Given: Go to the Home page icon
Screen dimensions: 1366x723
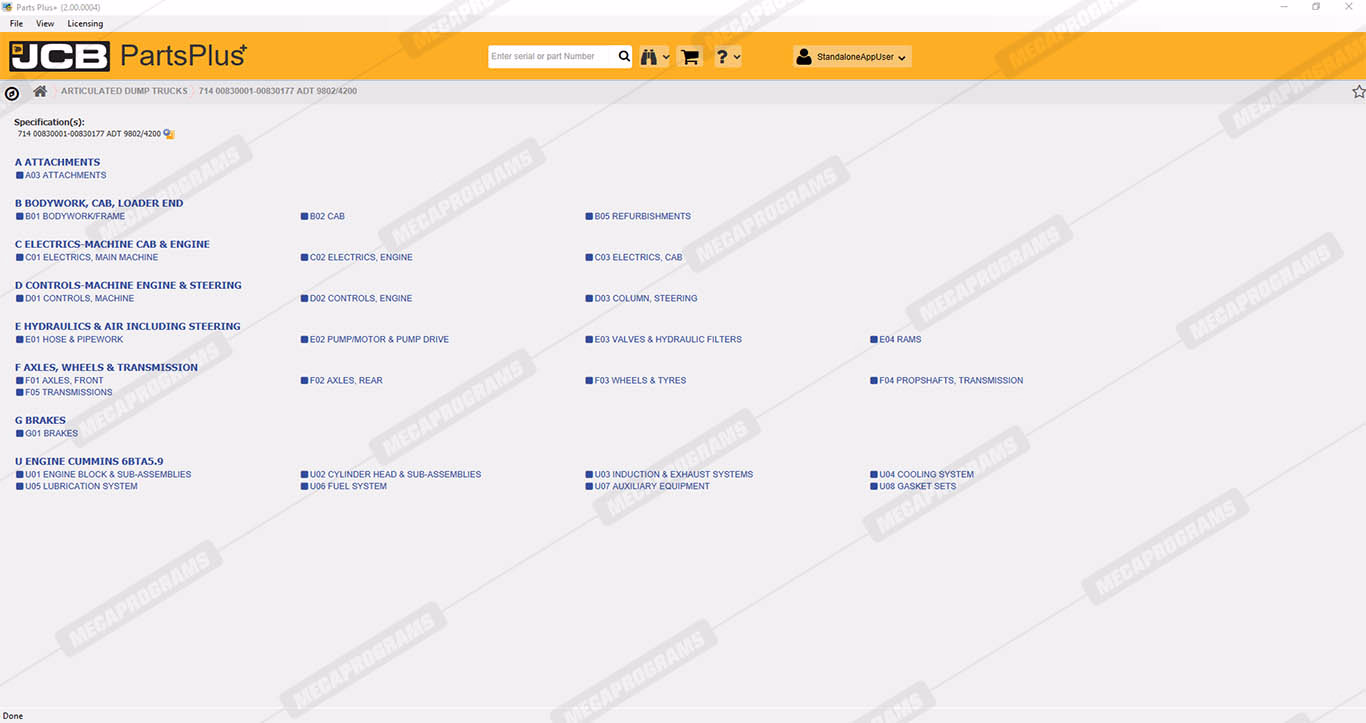Looking at the screenshot, I should 40,91.
